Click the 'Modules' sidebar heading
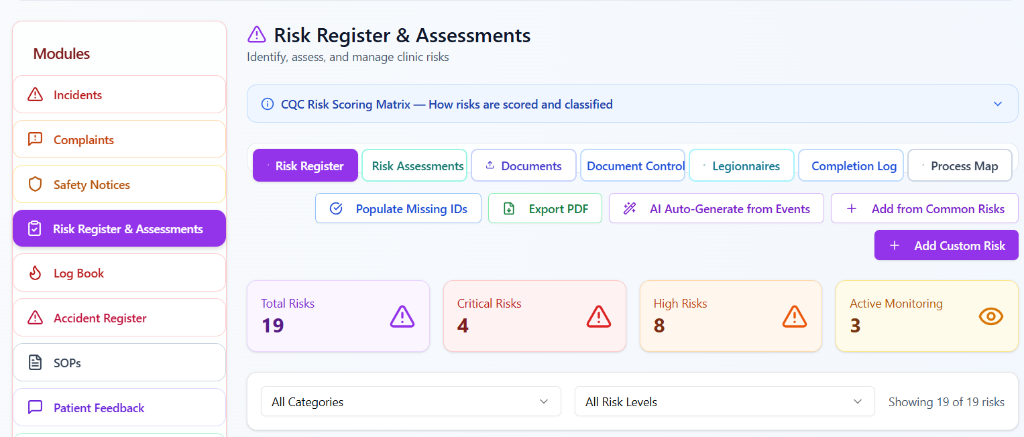This screenshot has height=437, width=1024. 61,54
